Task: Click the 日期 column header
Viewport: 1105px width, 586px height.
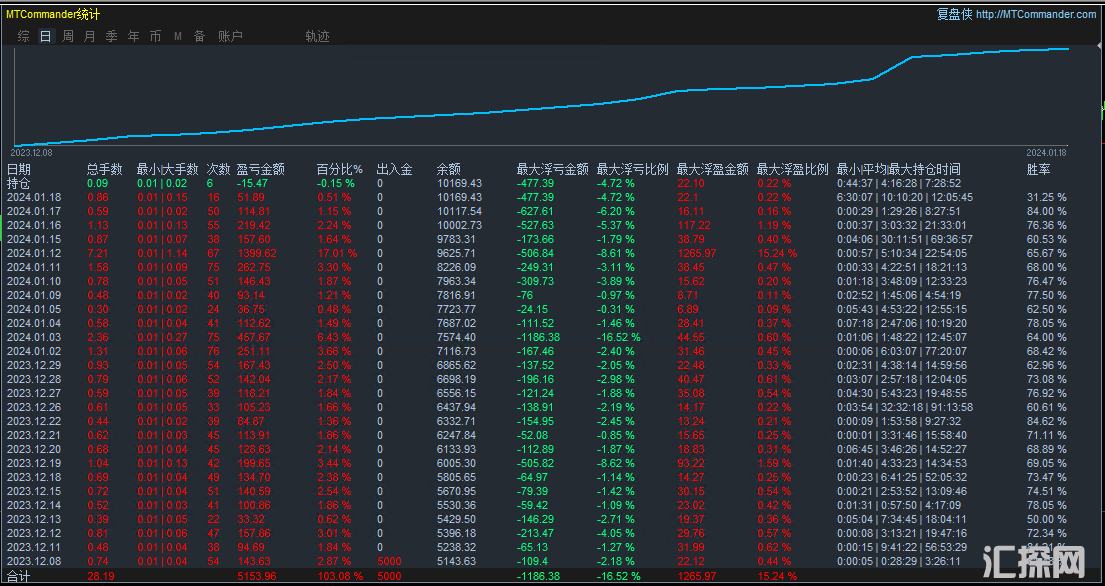Action: pyautogui.click(x=19, y=170)
